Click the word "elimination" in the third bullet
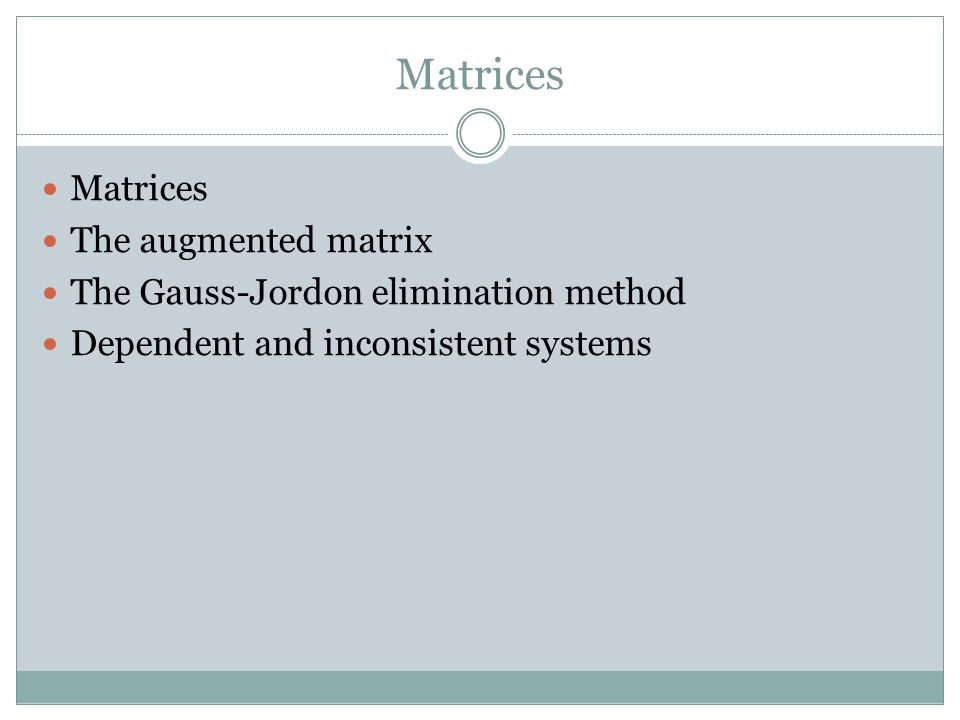 coord(463,292)
